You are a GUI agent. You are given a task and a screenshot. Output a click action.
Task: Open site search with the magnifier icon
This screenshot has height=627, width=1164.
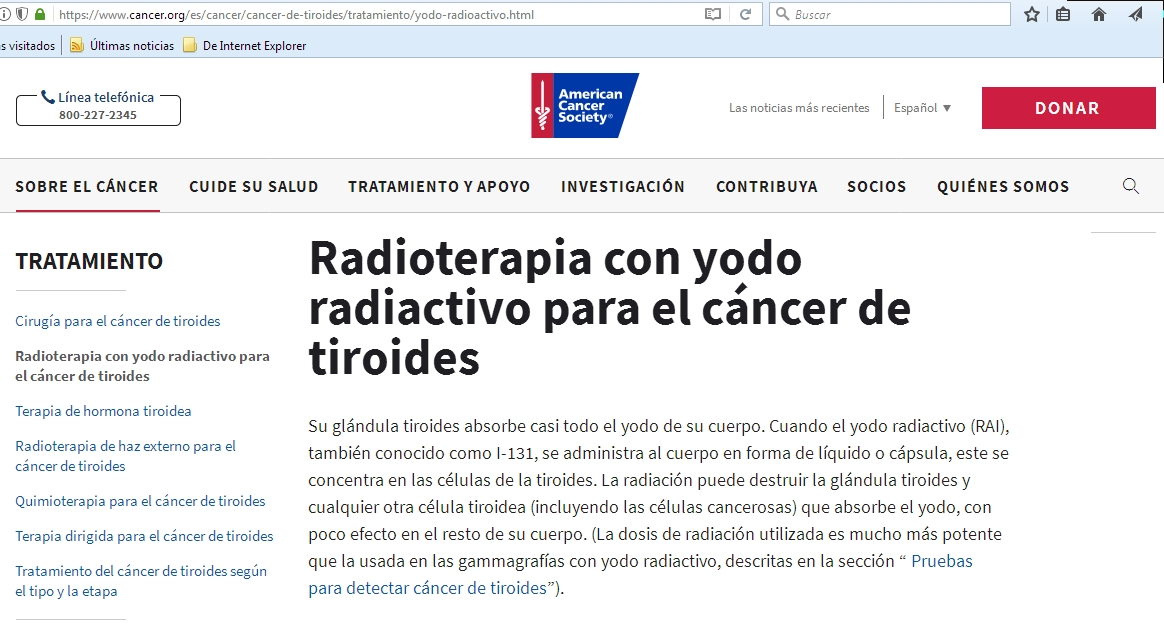tap(1131, 186)
